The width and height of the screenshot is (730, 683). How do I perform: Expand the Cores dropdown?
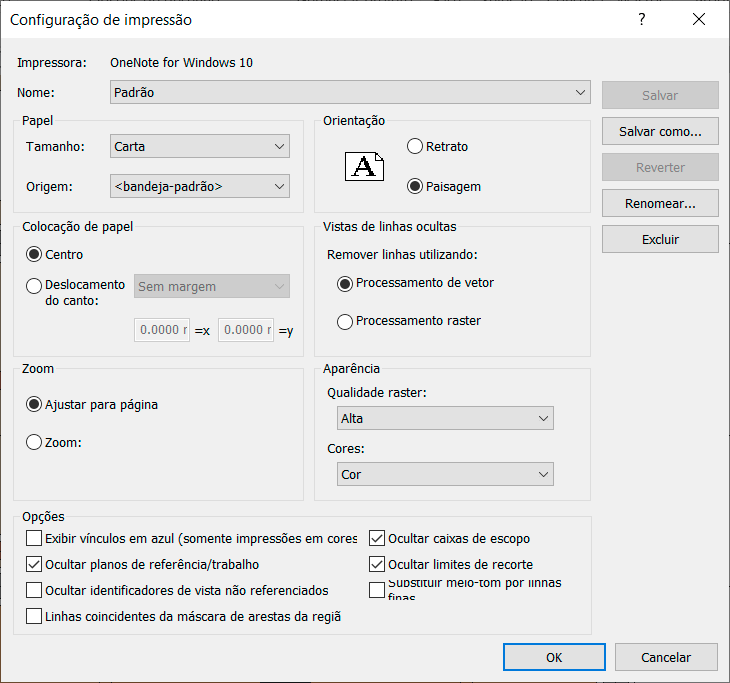pos(445,474)
